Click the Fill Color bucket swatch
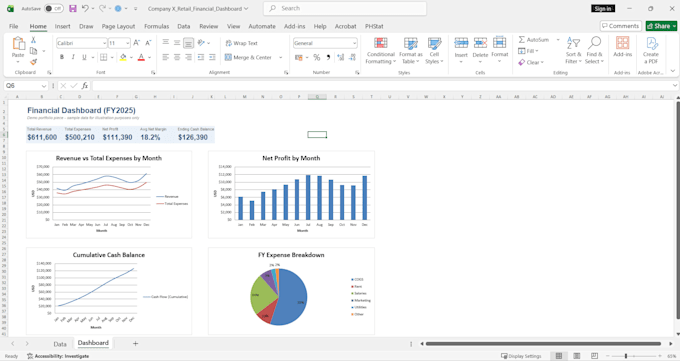 123,57
